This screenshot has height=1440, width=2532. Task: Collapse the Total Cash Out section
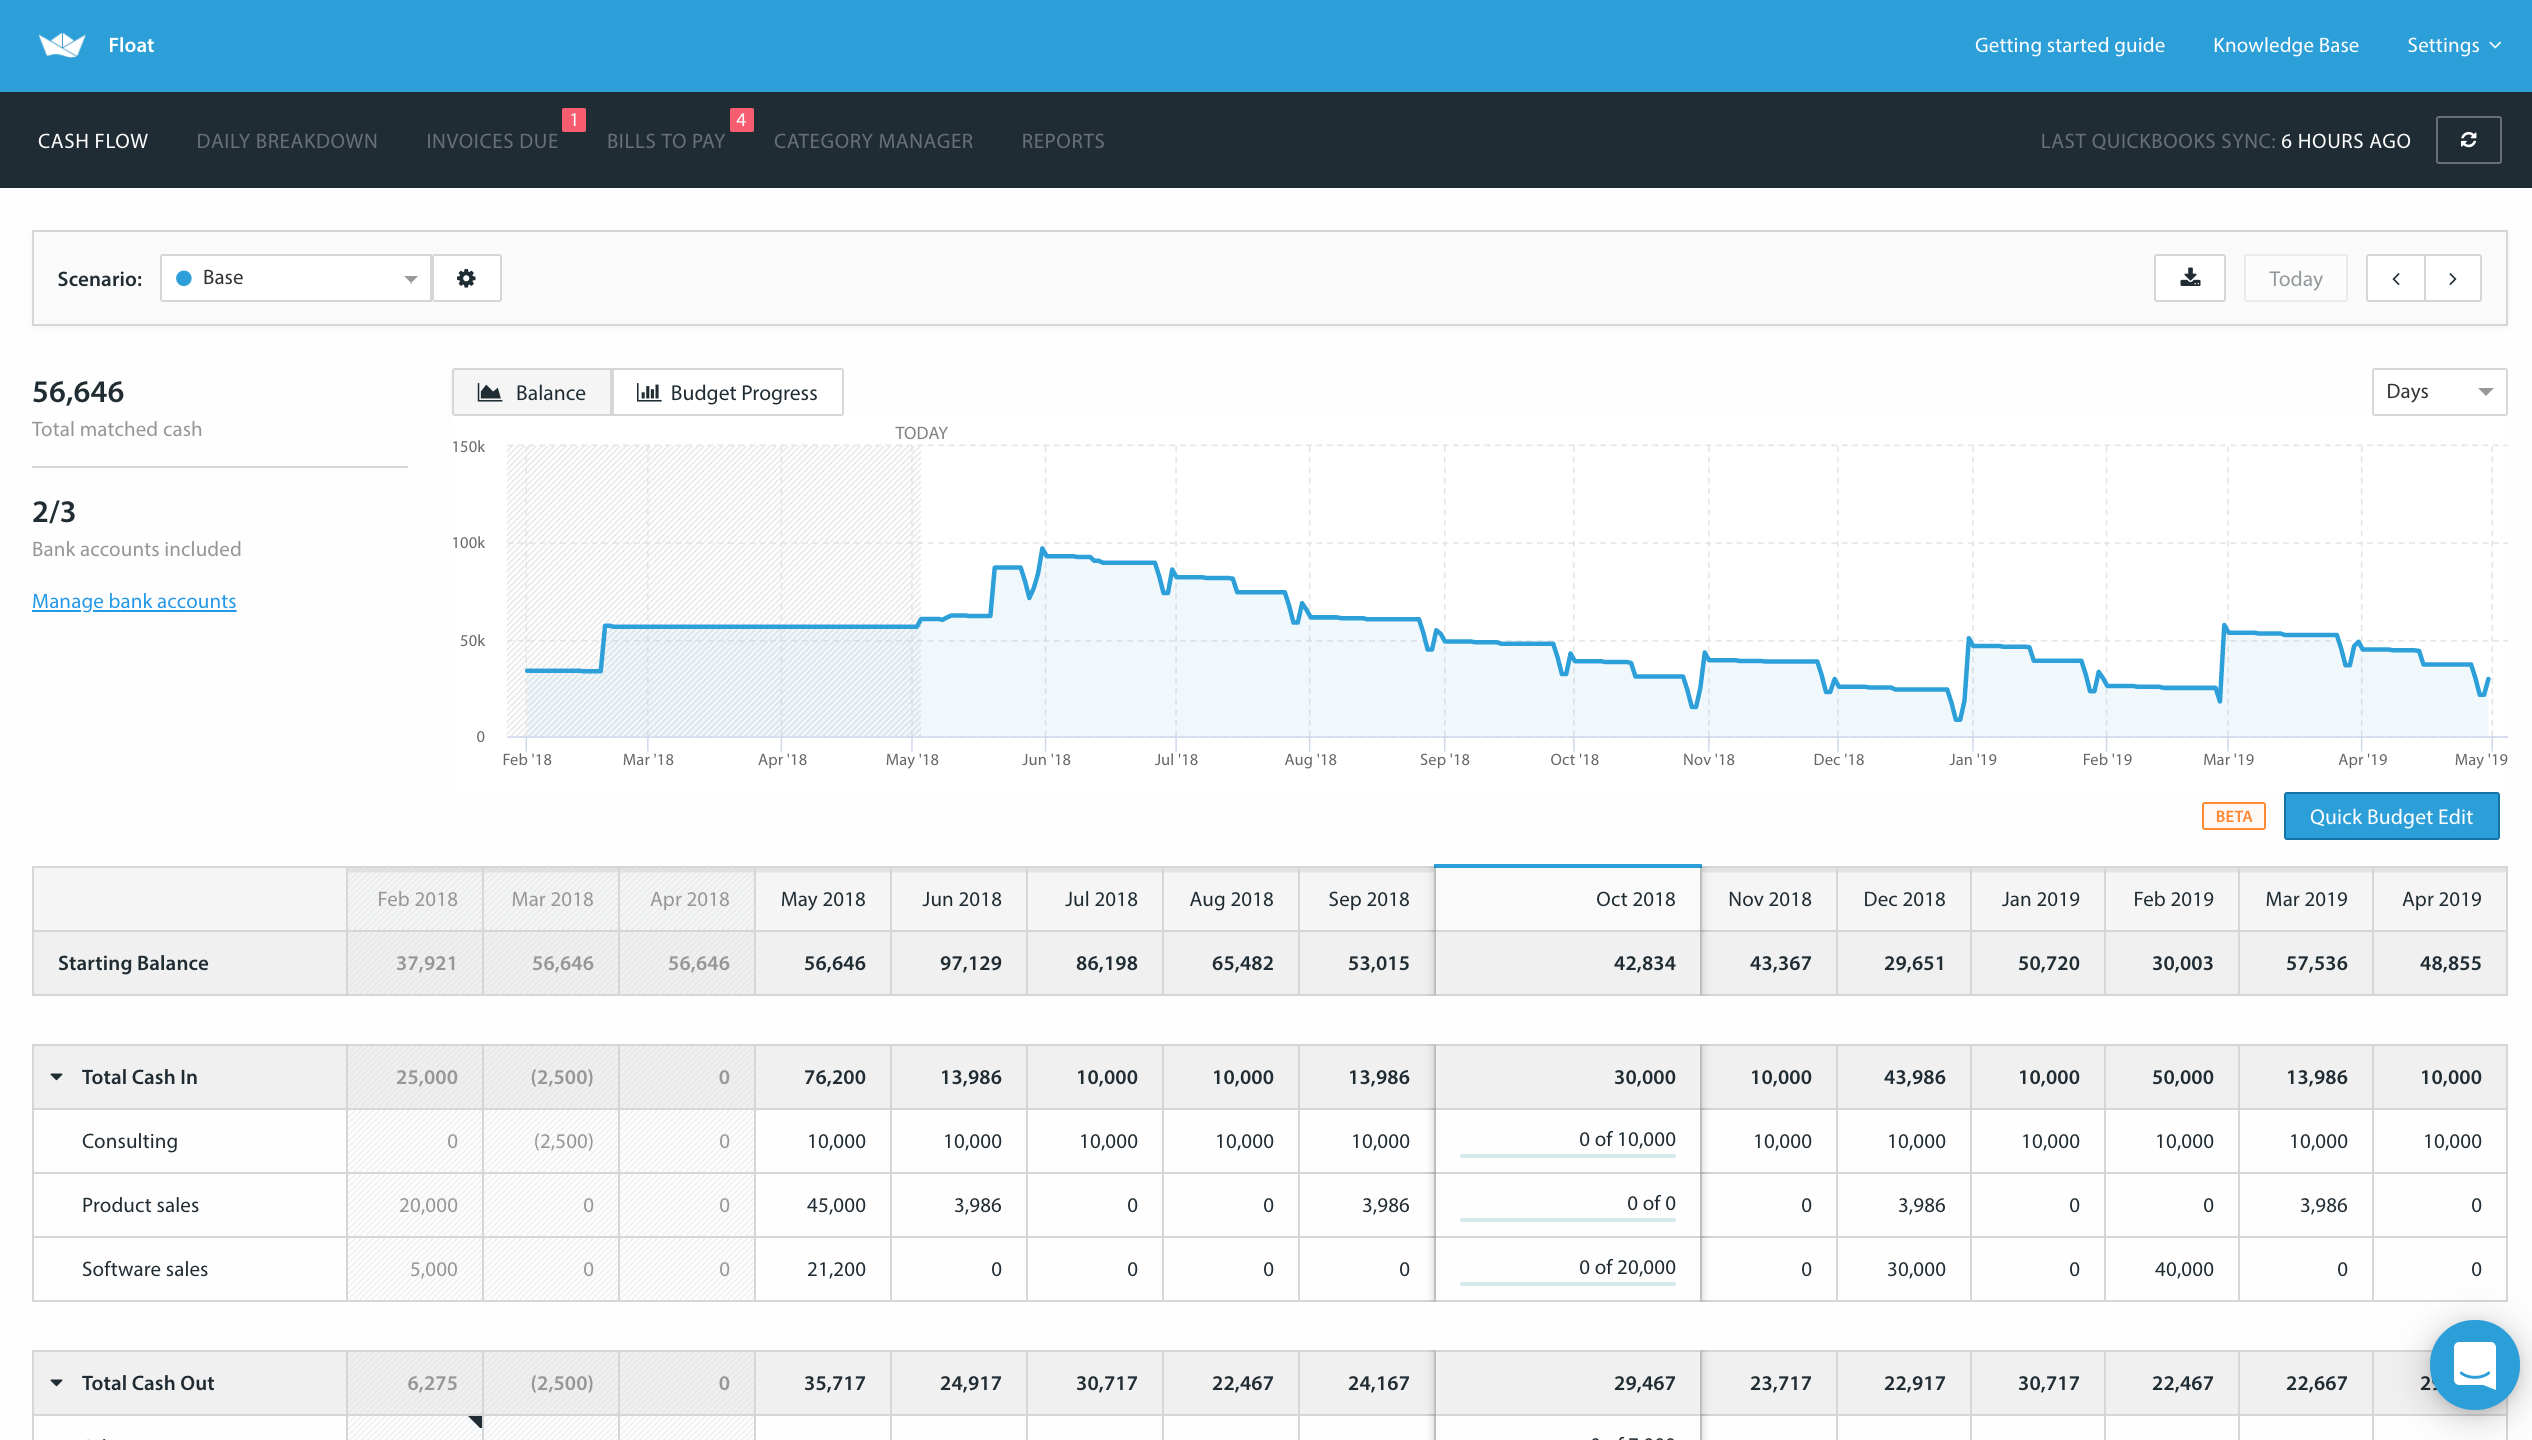pyautogui.click(x=57, y=1383)
